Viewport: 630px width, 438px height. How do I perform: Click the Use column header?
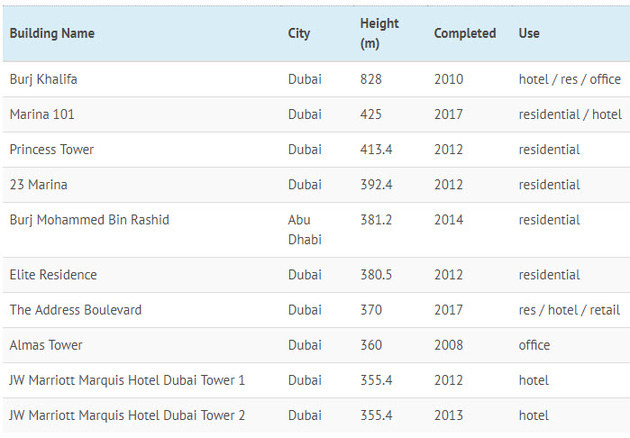coord(529,33)
